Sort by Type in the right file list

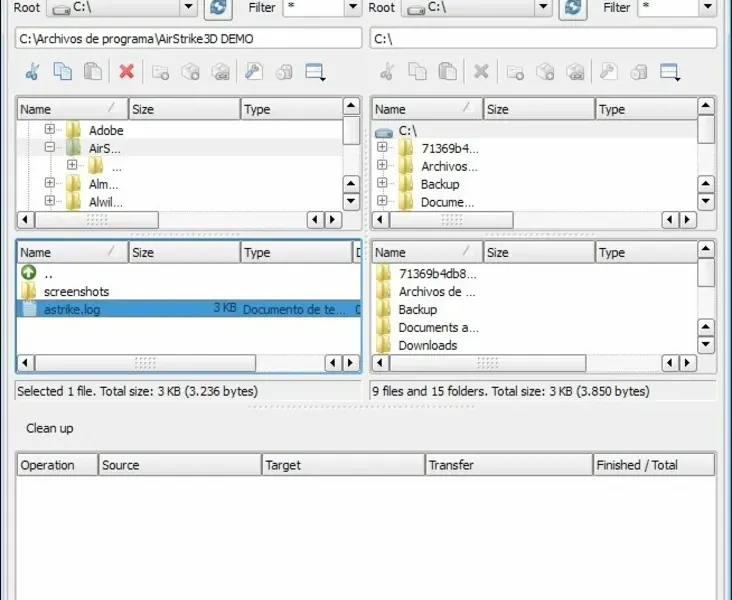coord(646,253)
